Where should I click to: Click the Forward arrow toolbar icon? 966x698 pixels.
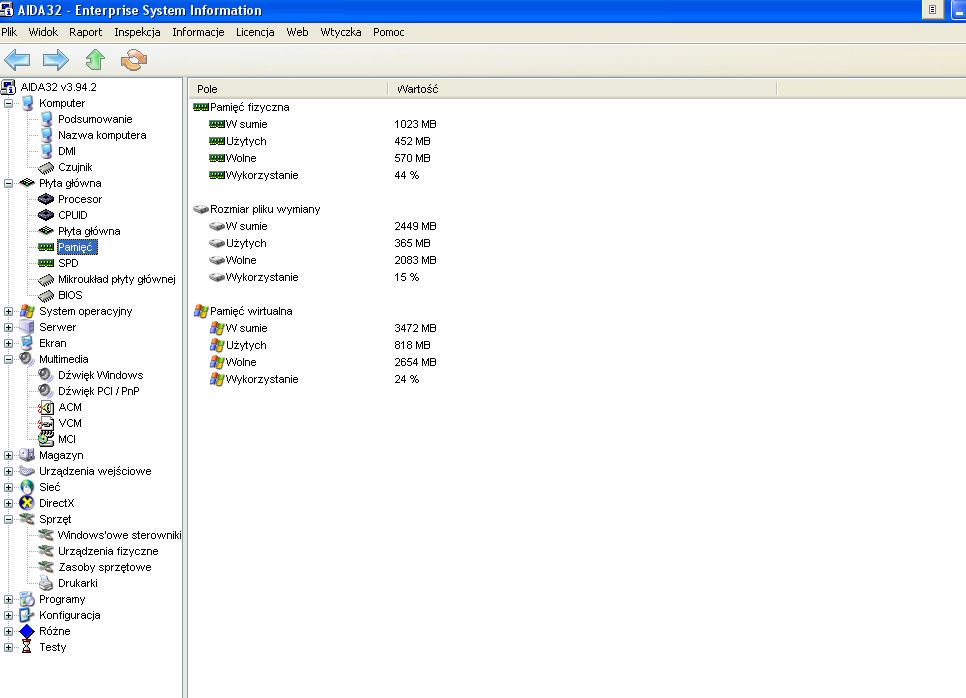click(55, 60)
